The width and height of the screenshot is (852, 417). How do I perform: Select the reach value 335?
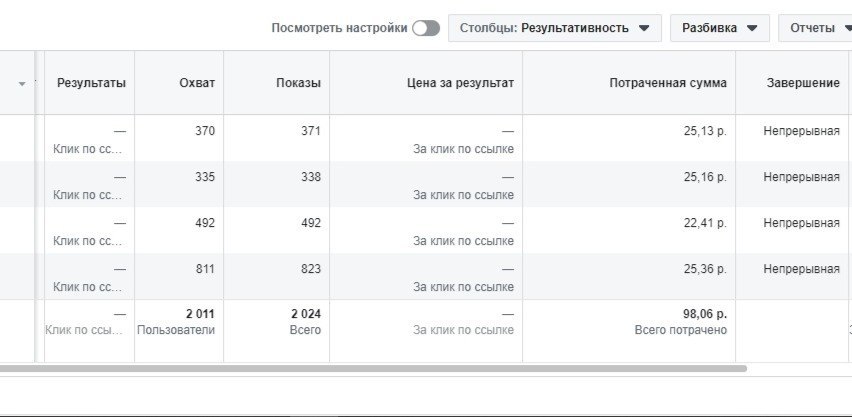[x=205, y=177]
